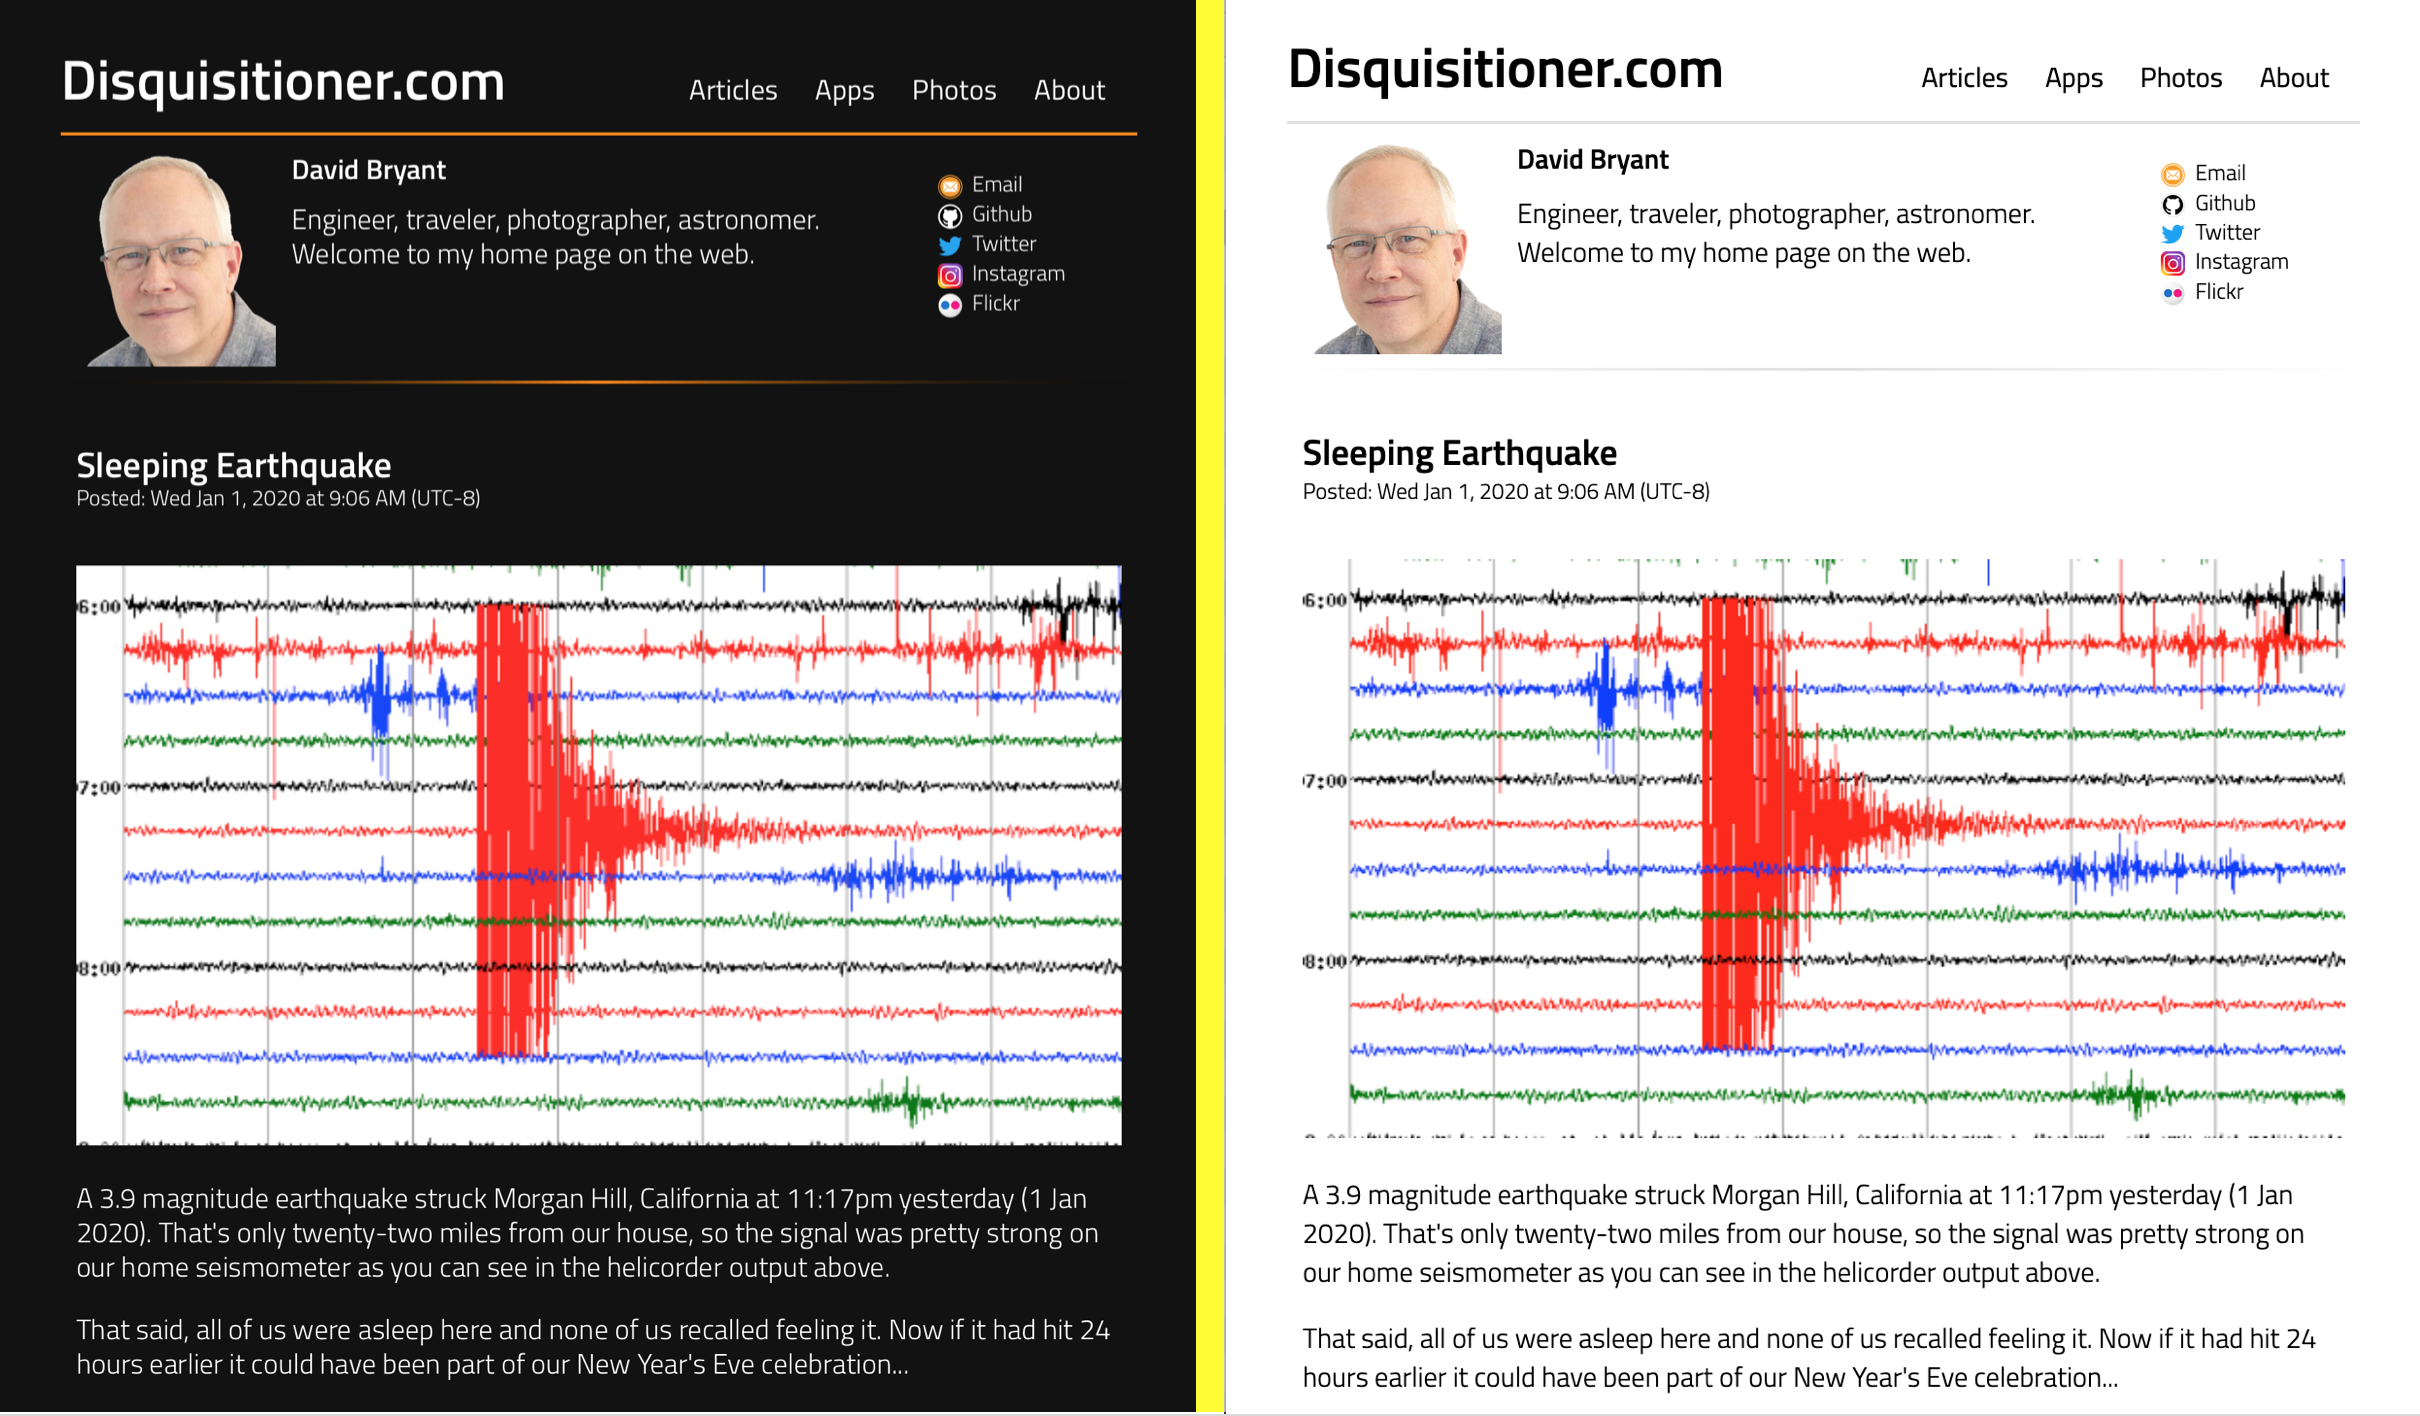The width and height of the screenshot is (2420, 1416).
Task: Follow the Github text link on dark page
Action: click(1002, 214)
